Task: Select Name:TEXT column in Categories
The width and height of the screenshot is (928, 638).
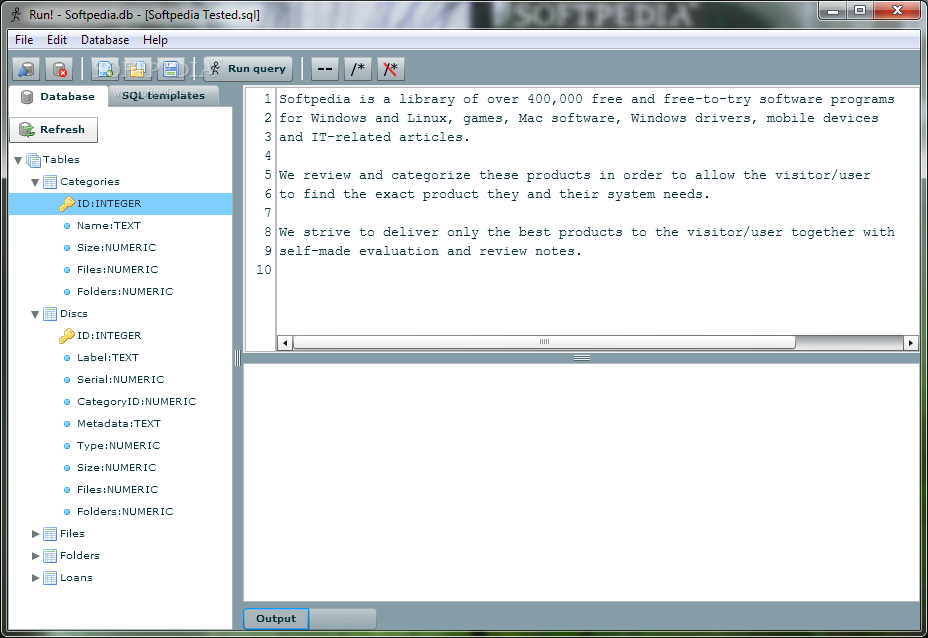Action: 109,225
